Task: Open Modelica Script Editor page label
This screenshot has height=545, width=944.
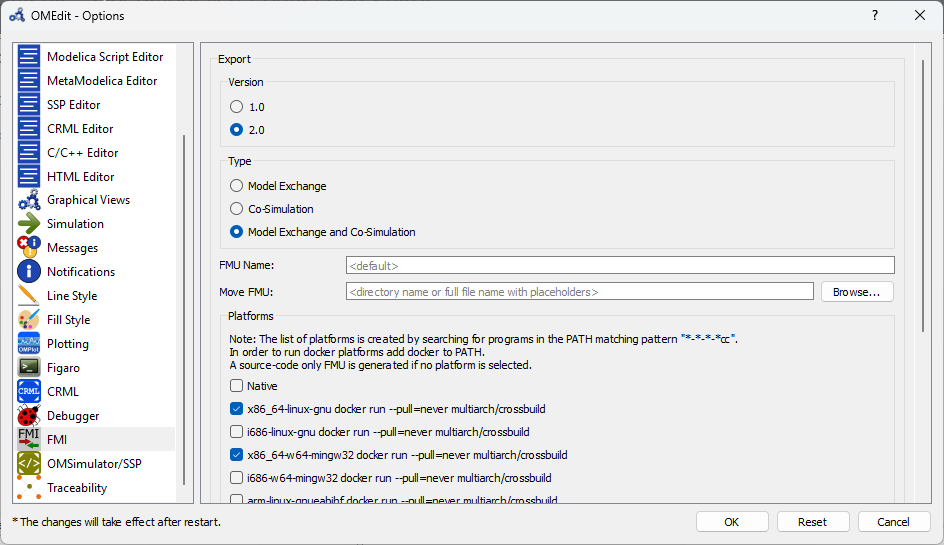Action: pos(105,57)
